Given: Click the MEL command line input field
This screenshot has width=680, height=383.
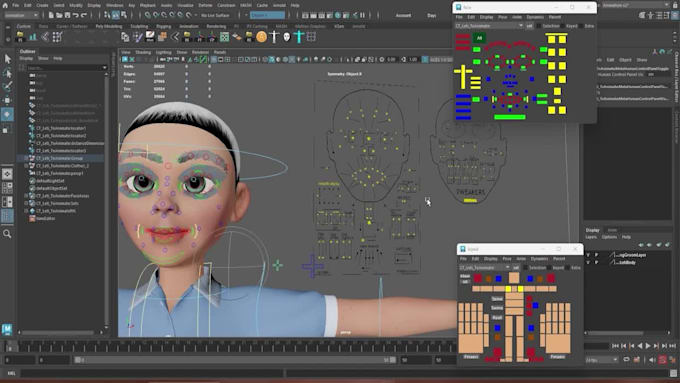Looking at the screenshot, I should [152, 373].
